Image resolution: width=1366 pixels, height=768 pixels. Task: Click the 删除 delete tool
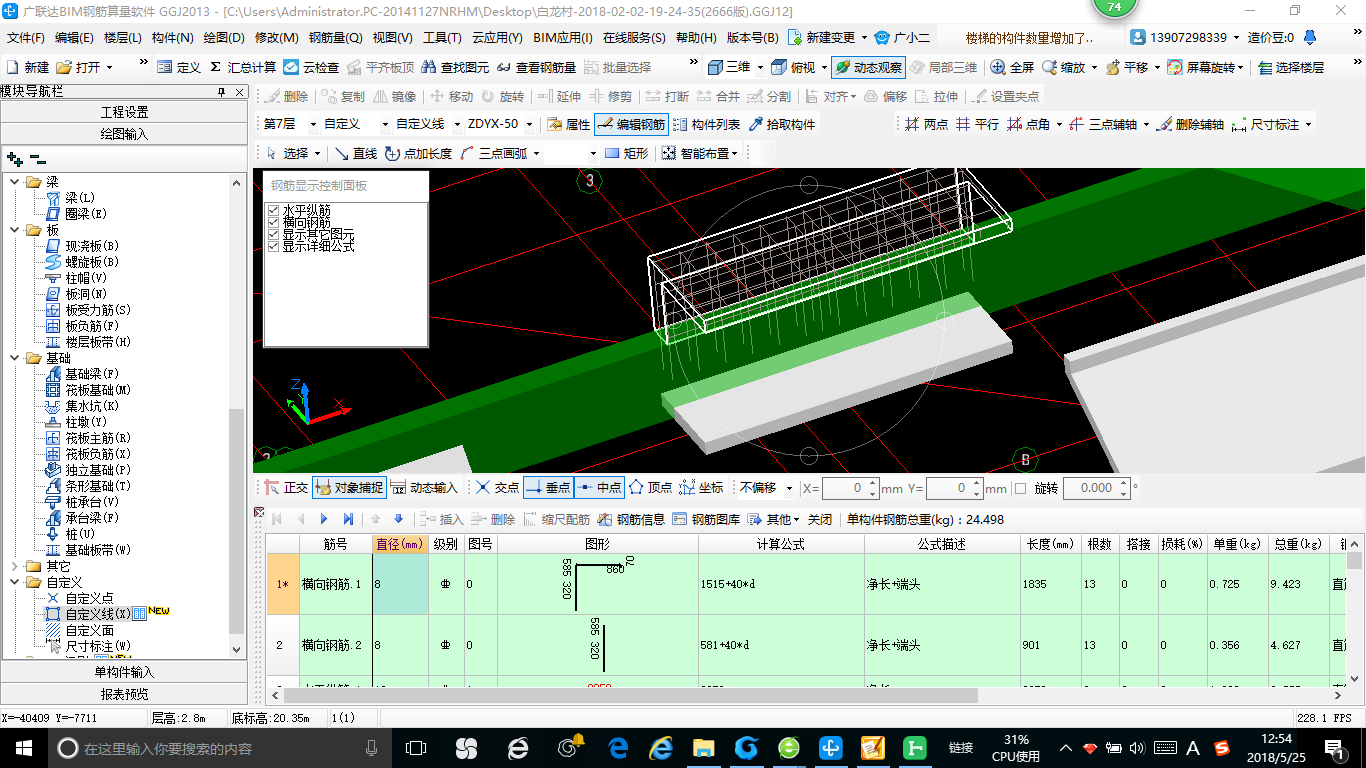[287, 97]
